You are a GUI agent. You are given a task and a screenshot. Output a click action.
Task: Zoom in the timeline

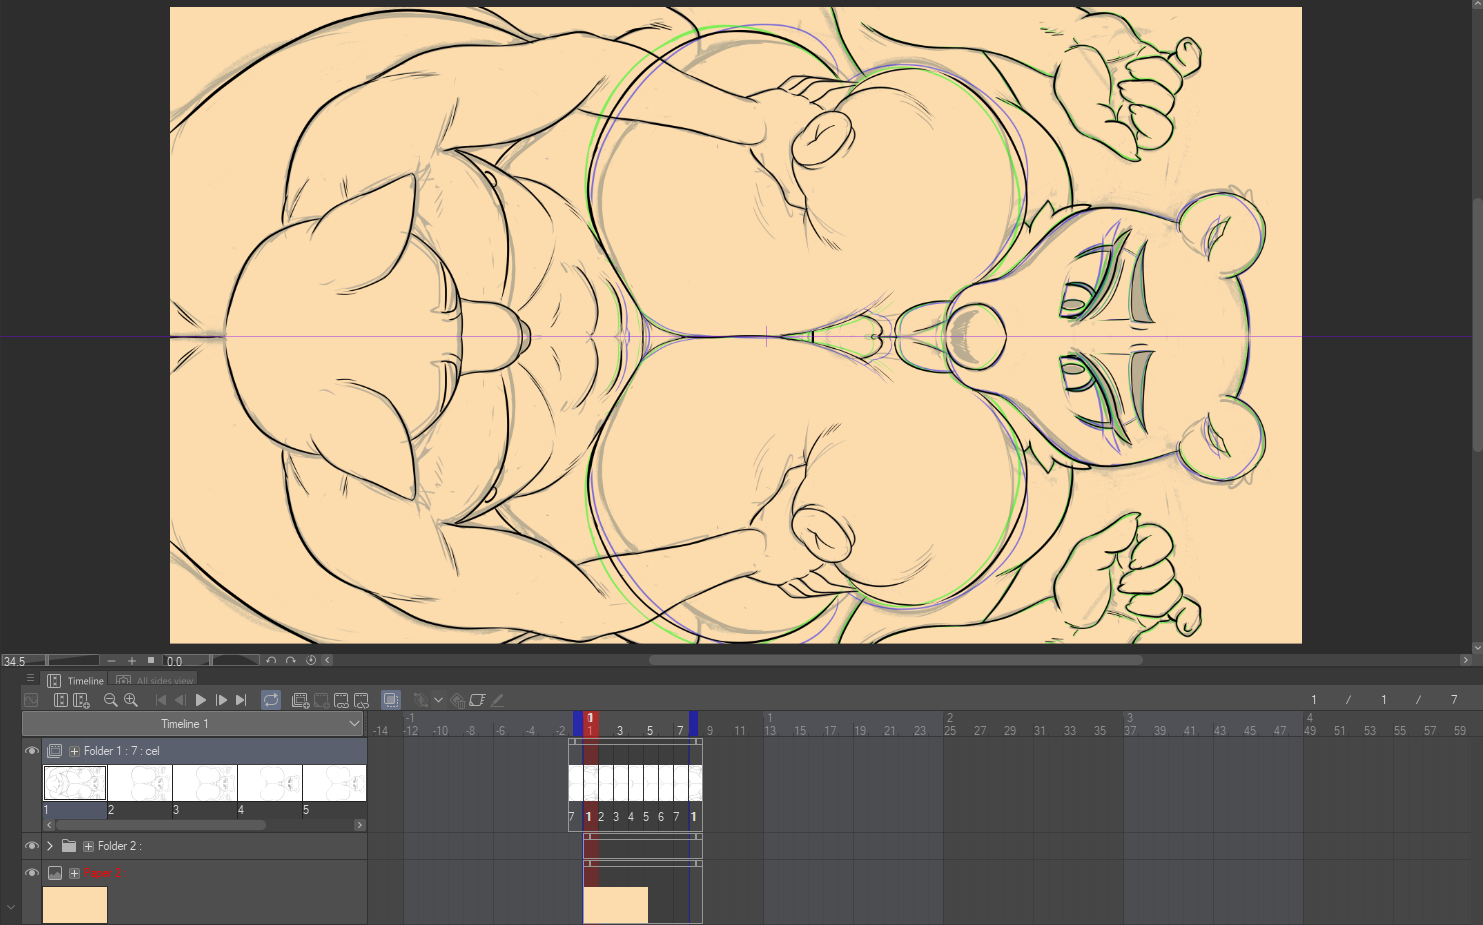[131, 700]
